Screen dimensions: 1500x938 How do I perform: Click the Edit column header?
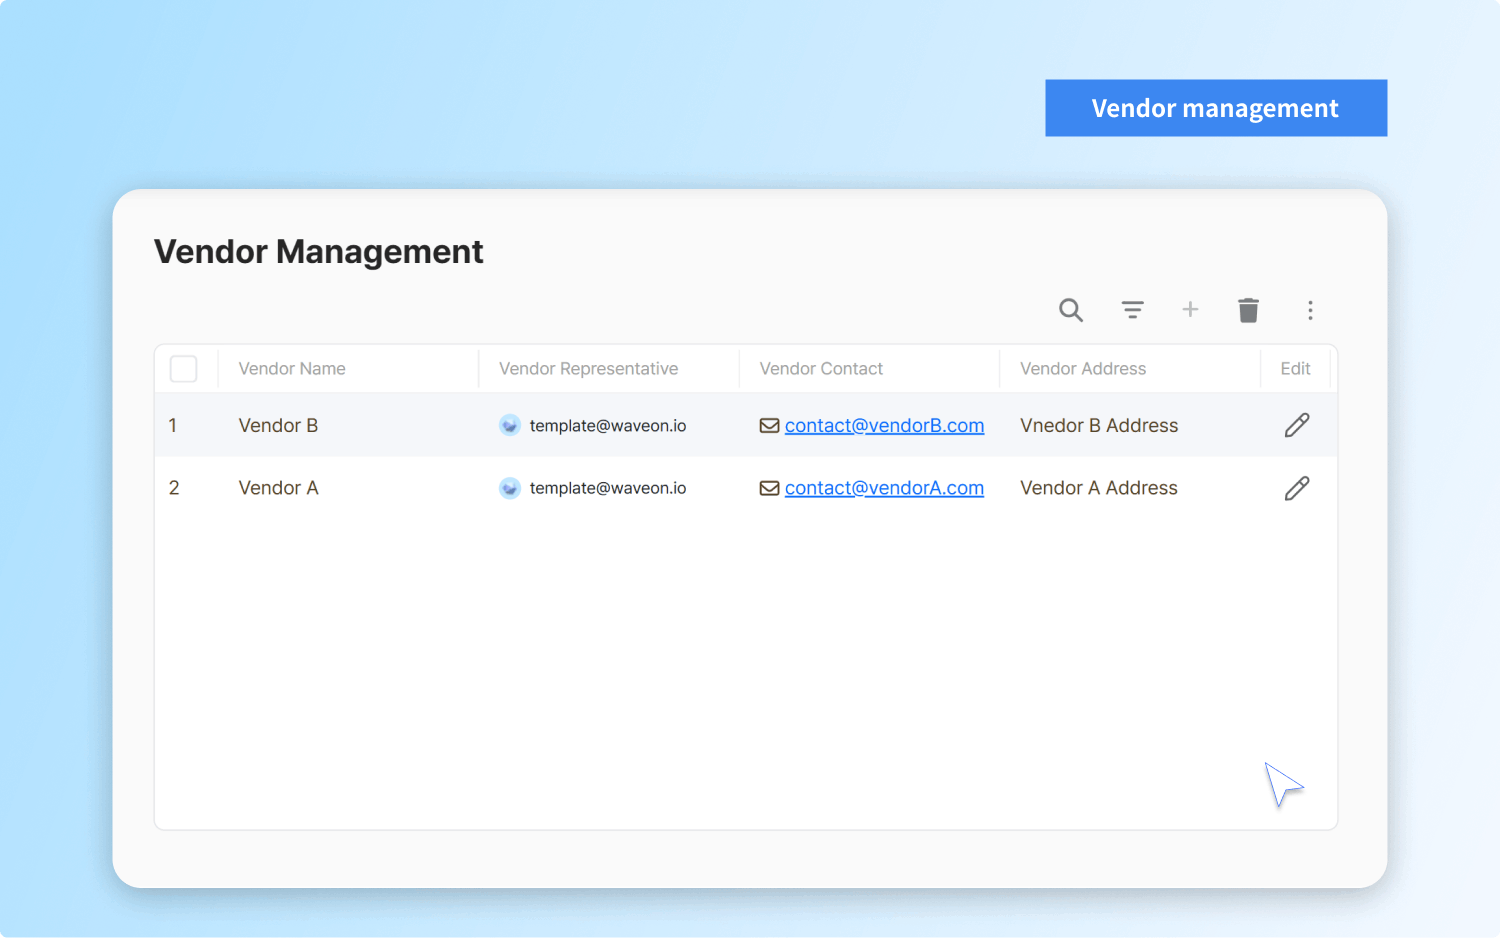1295,369
